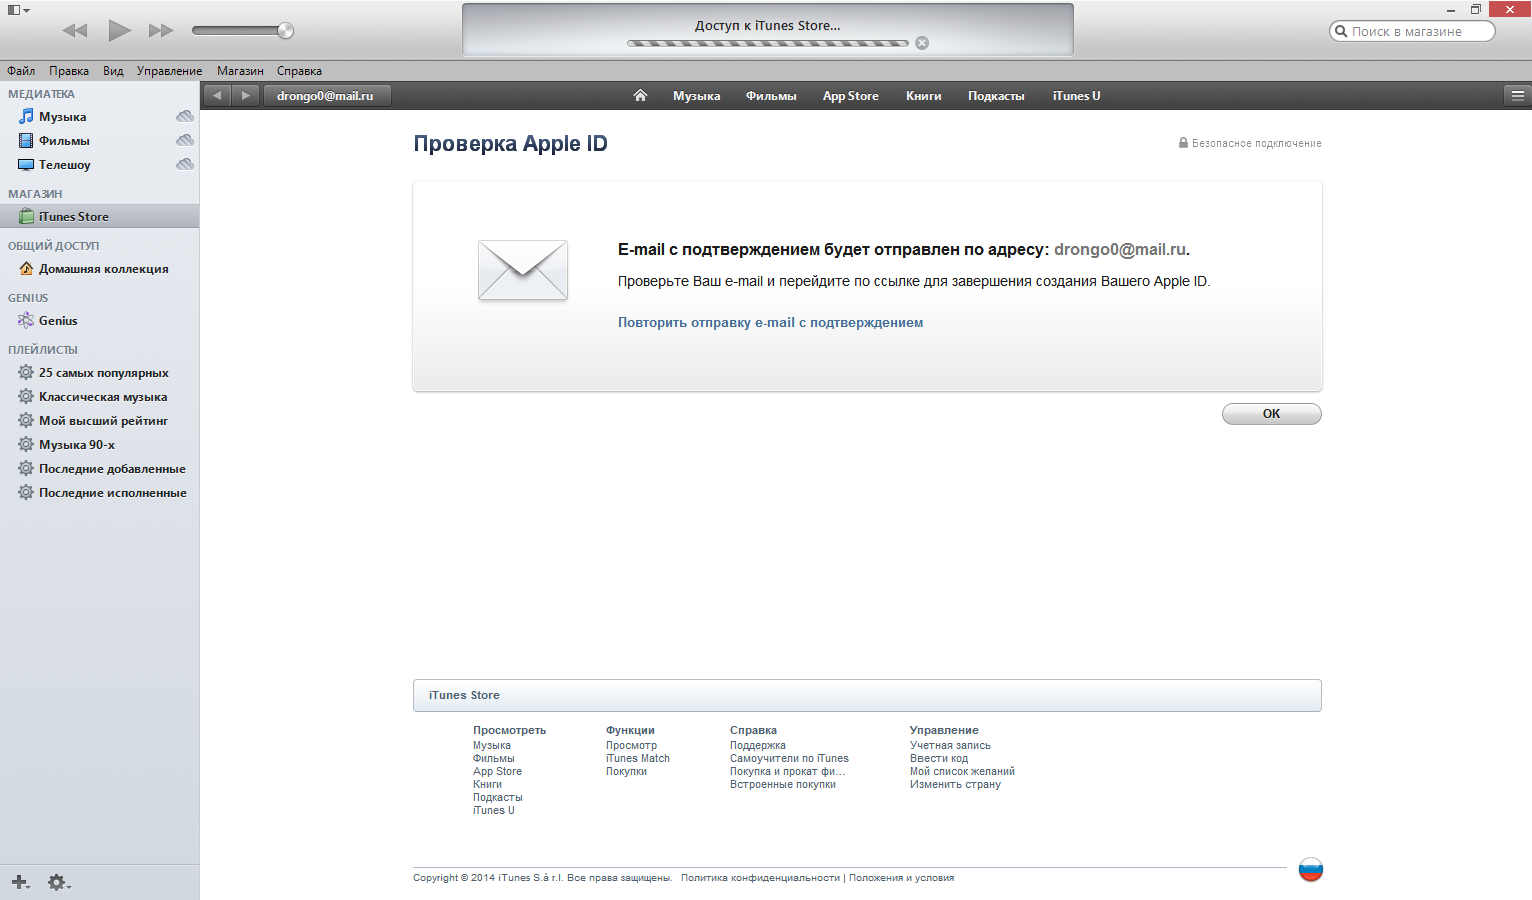The width and height of the screenshot is (1532, 900).
Task: Go to the store Home icon
Action: [x=640, y=96]
